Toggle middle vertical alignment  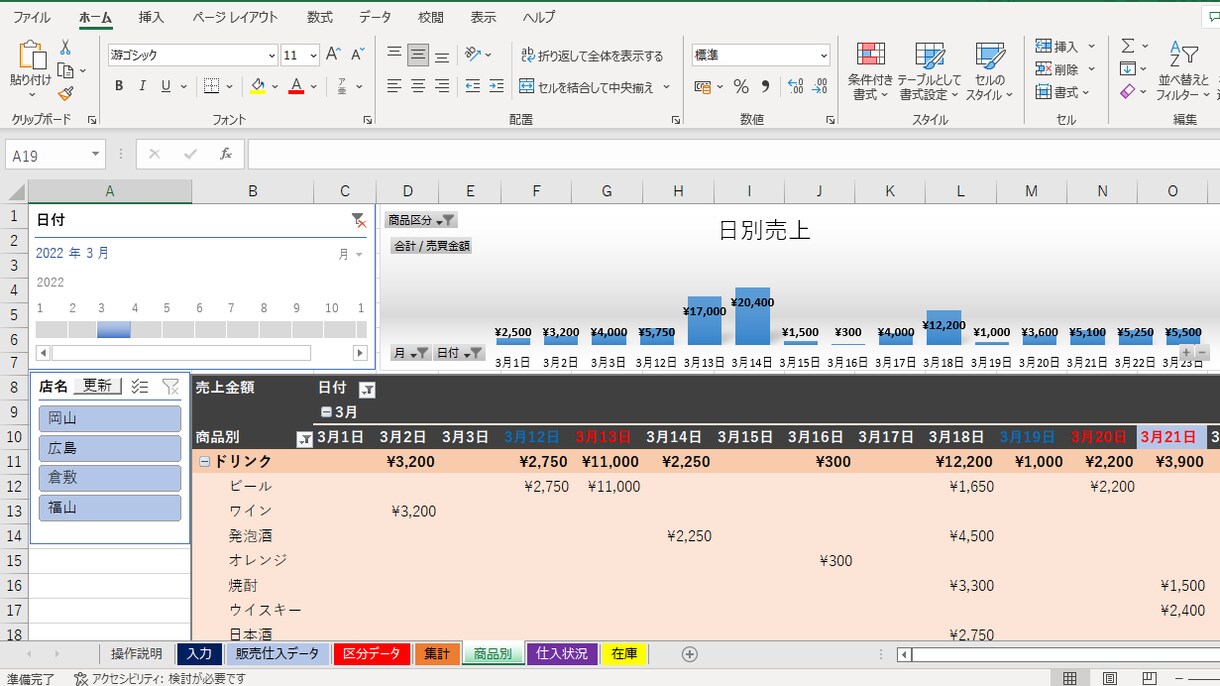coord(418,54)
